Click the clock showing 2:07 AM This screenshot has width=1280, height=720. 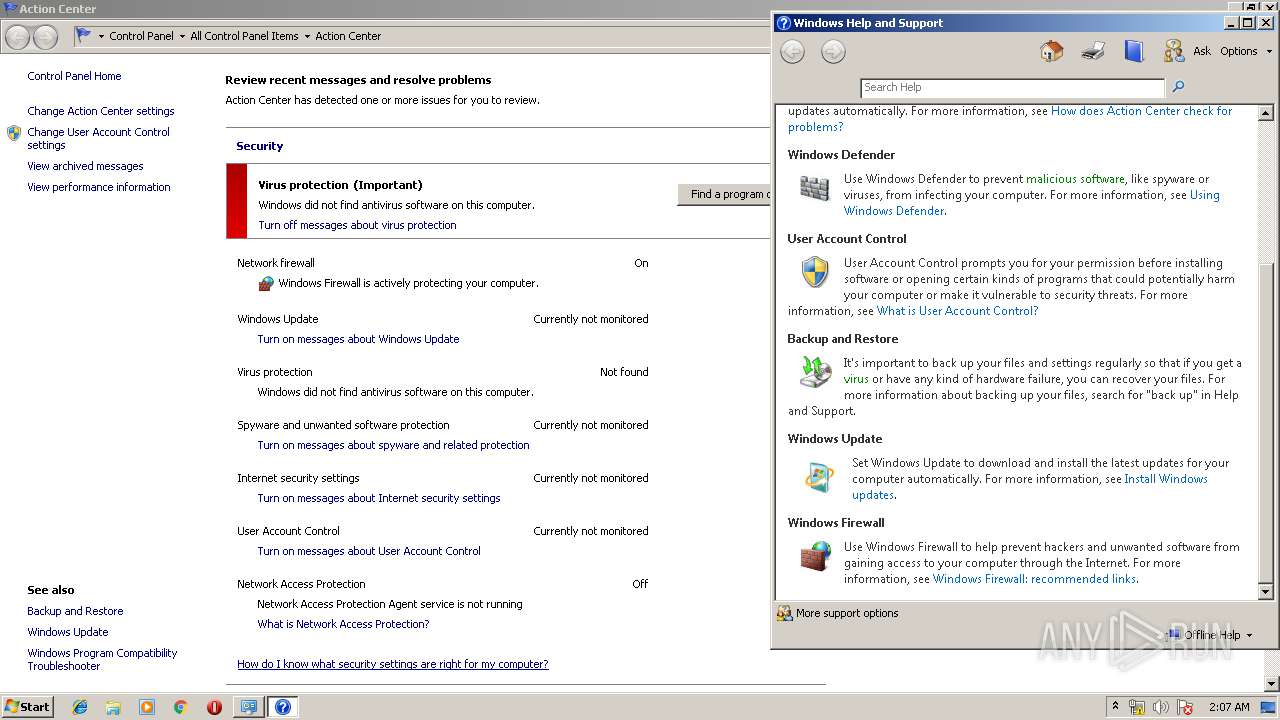[x=1229, y=707]
